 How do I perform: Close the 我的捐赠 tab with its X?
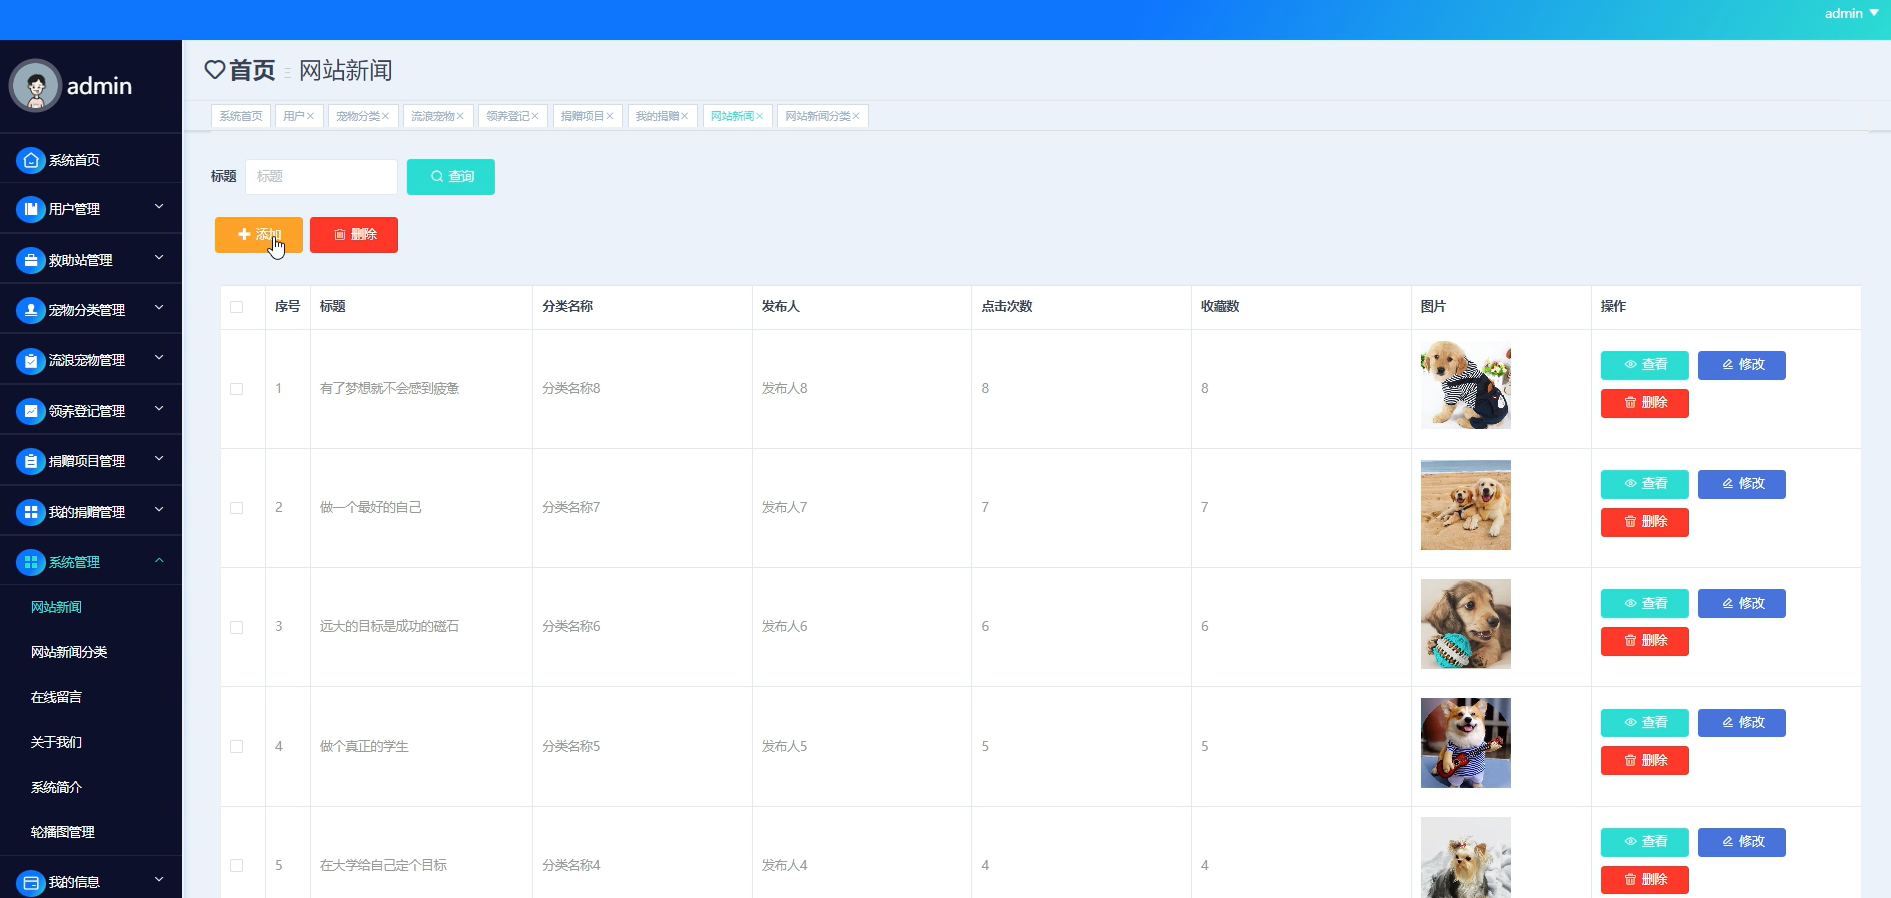[x=685, y=116]
